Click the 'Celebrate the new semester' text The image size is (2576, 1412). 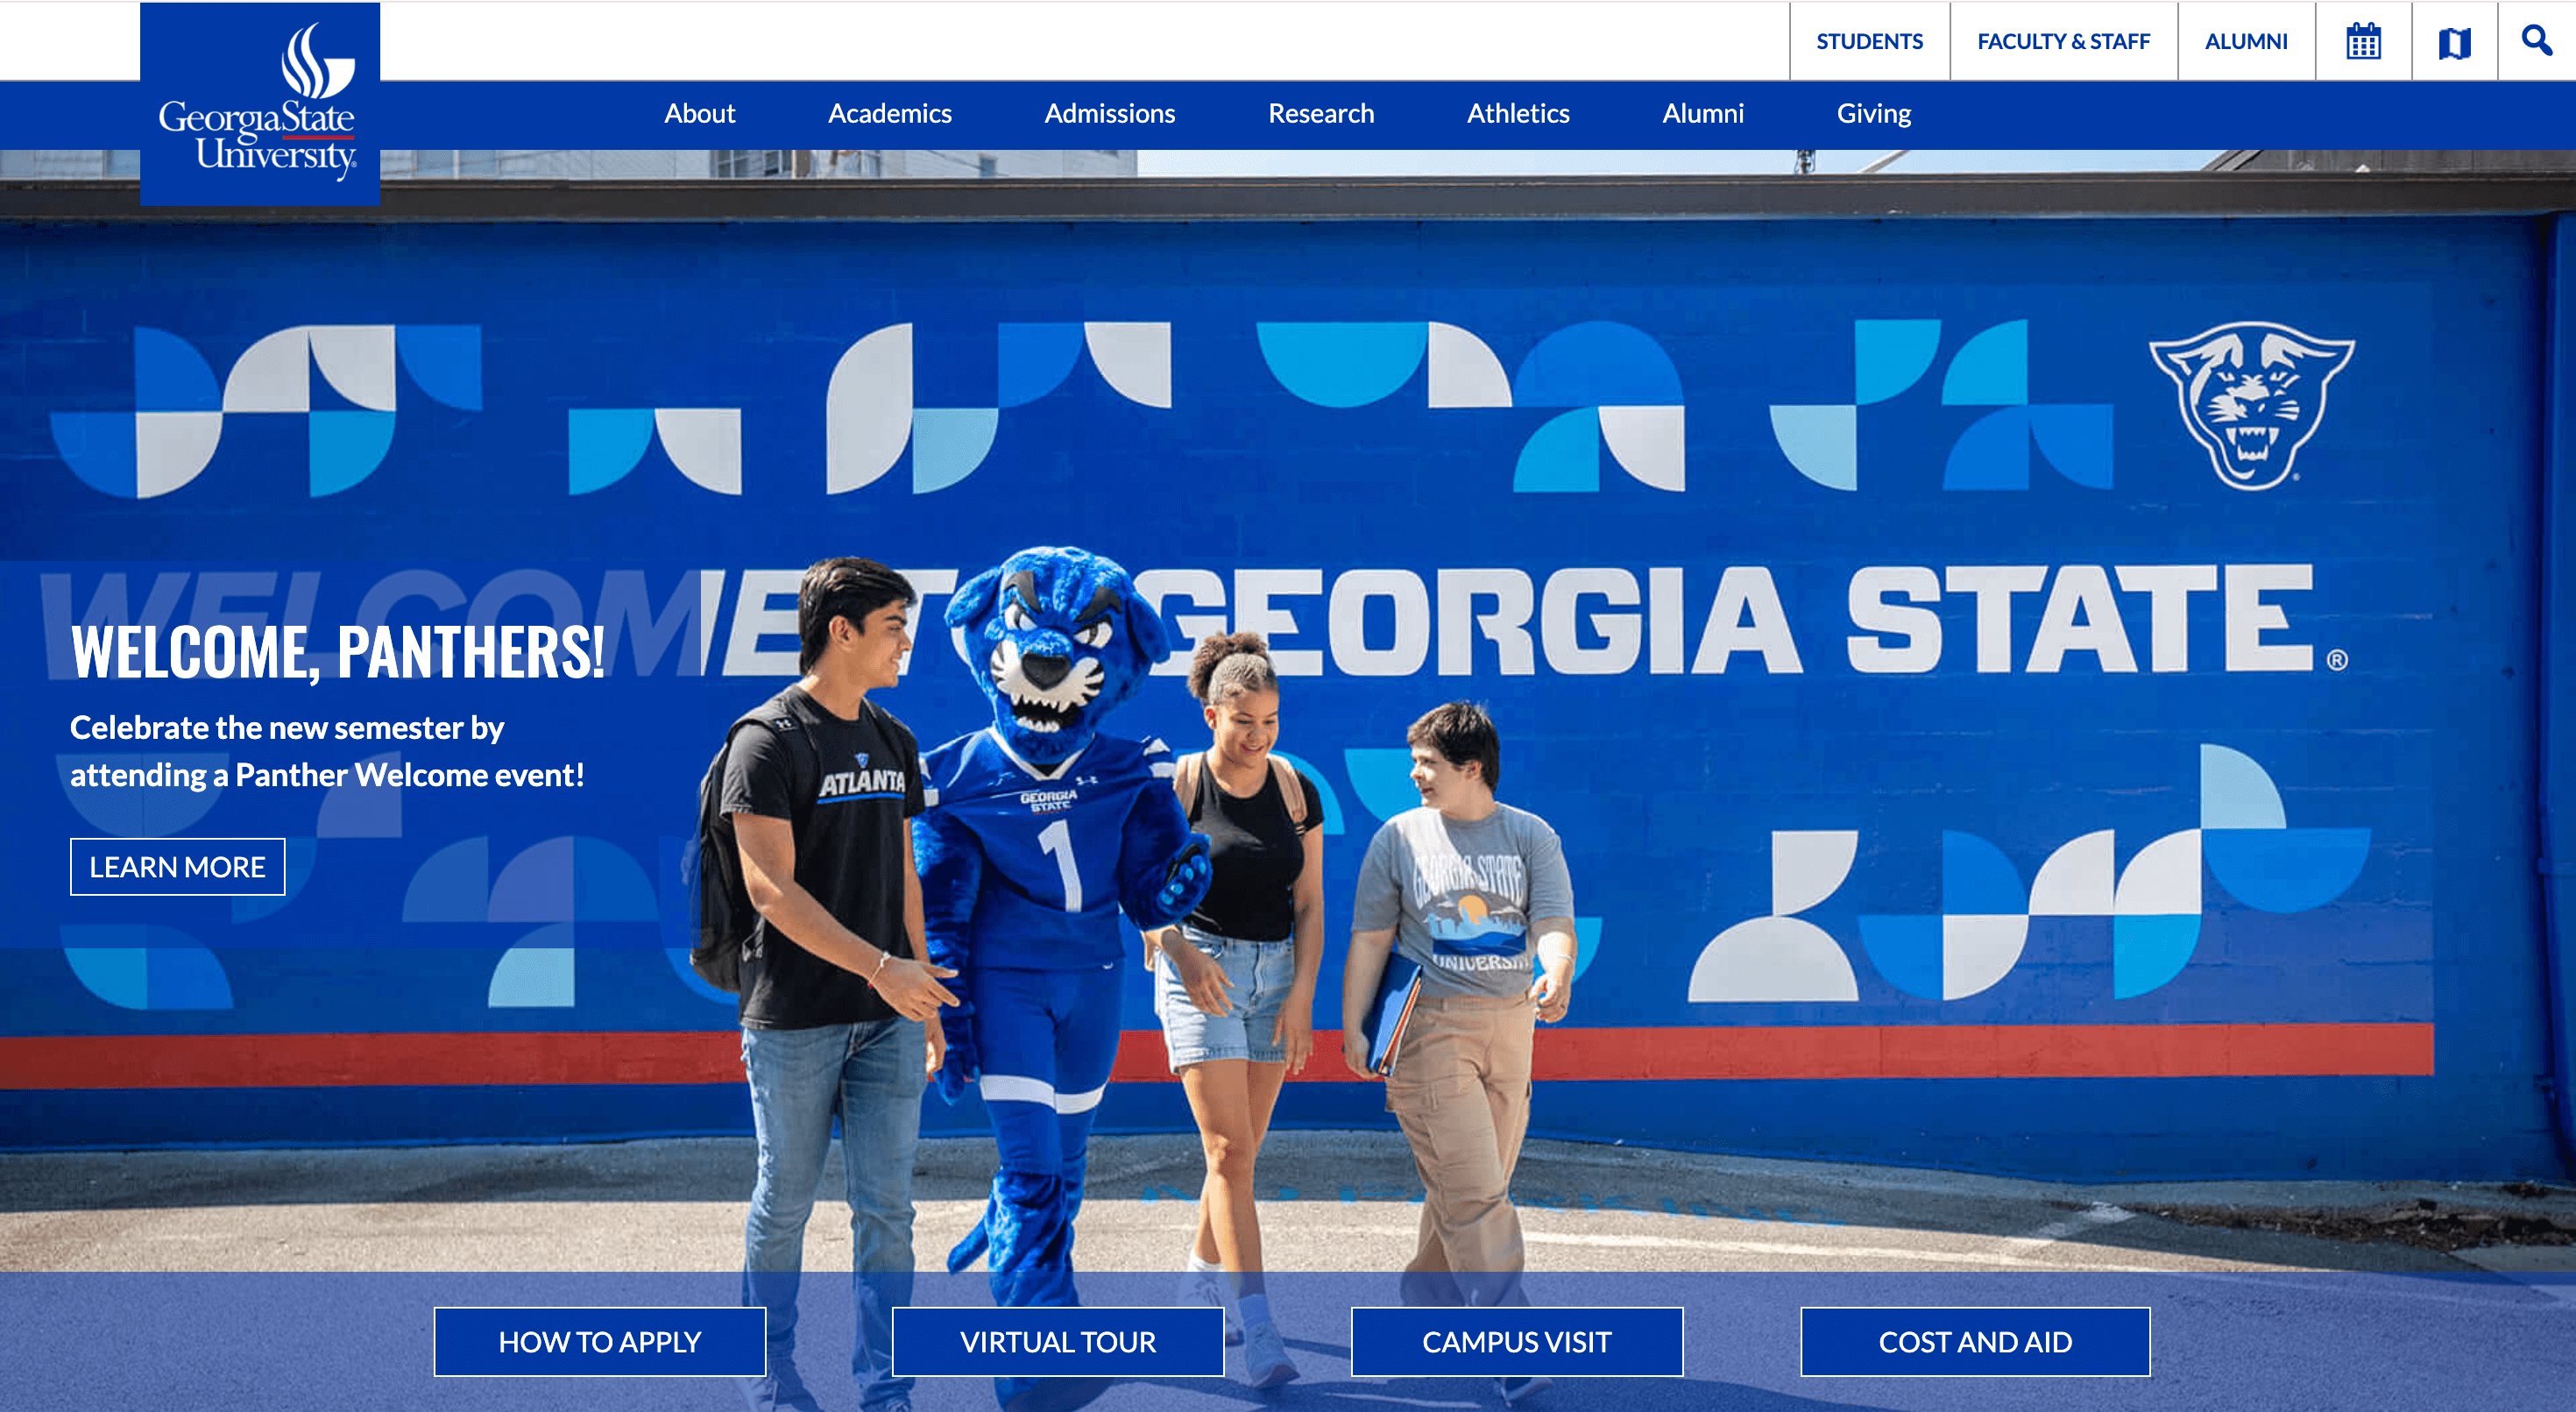327,751
